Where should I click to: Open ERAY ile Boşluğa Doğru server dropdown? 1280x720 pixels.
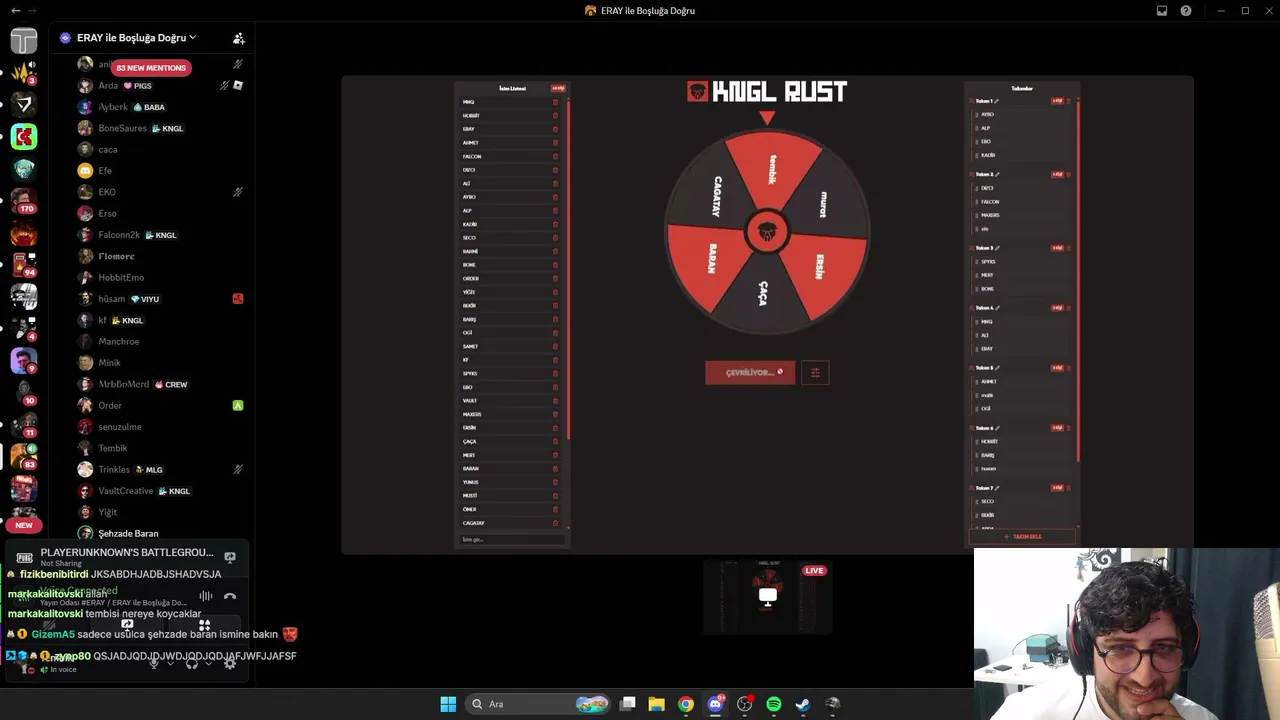pyautogui.click(x=136, y=38)
